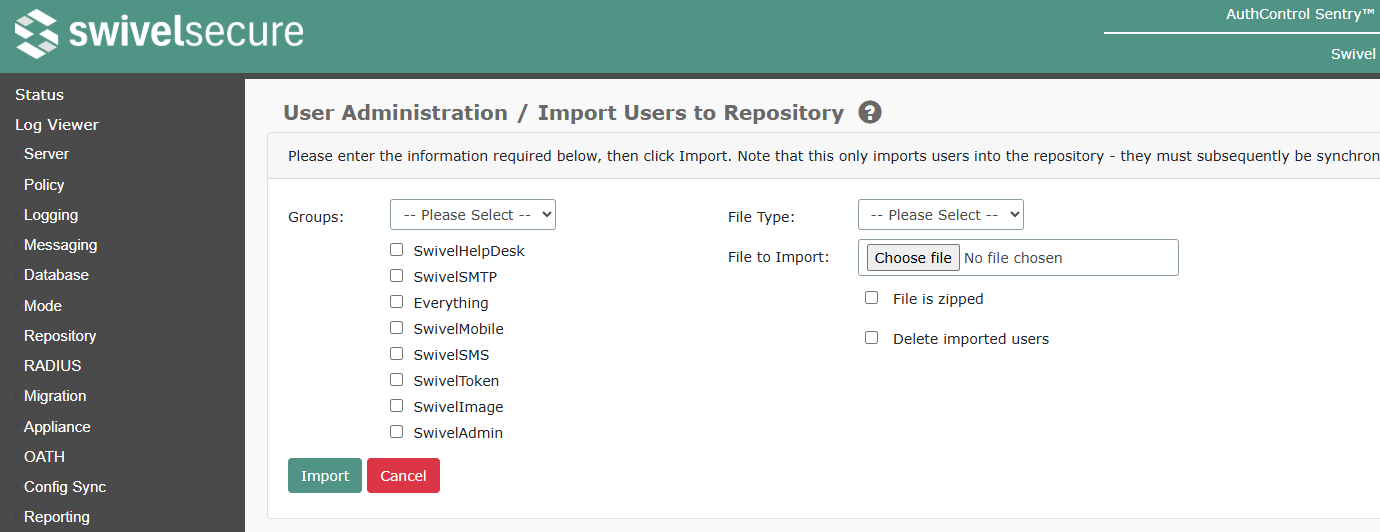The width and height of the screenshot is (1380, 532).
Task: Open Reporting in the sidebar
Action: point(57,517)
